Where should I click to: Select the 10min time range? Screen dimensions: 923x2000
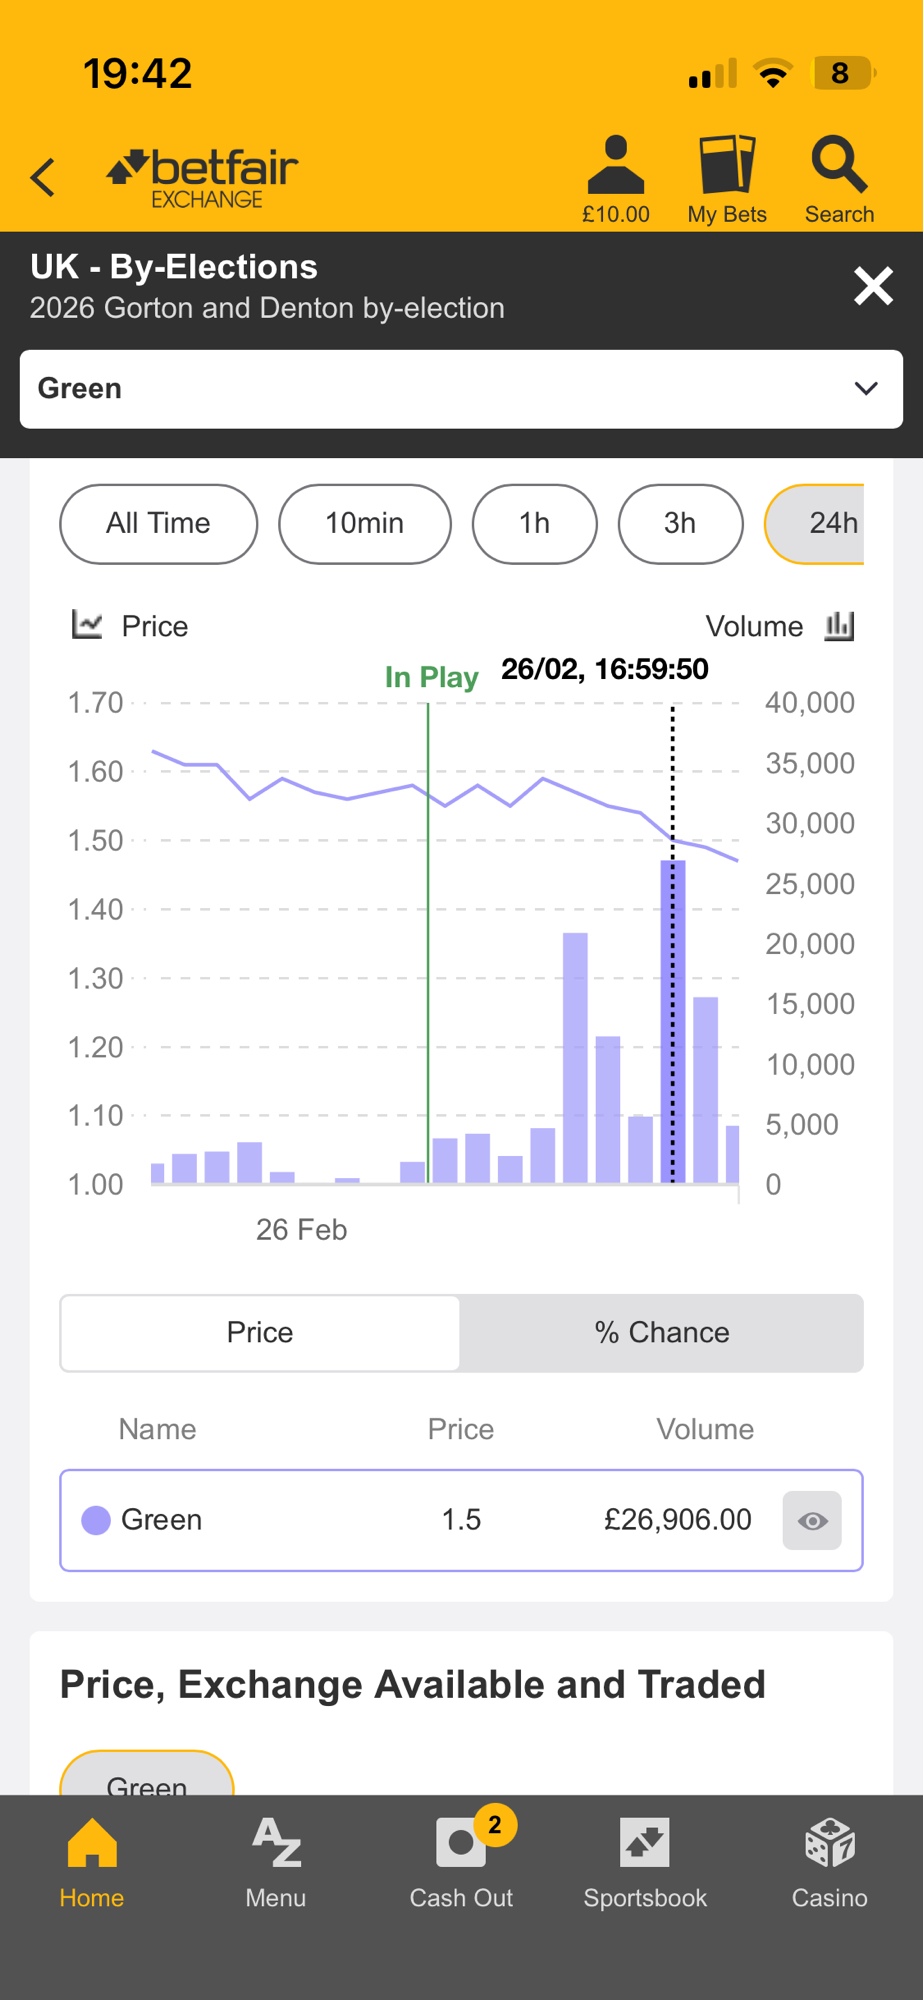click(x=364, y=524)
